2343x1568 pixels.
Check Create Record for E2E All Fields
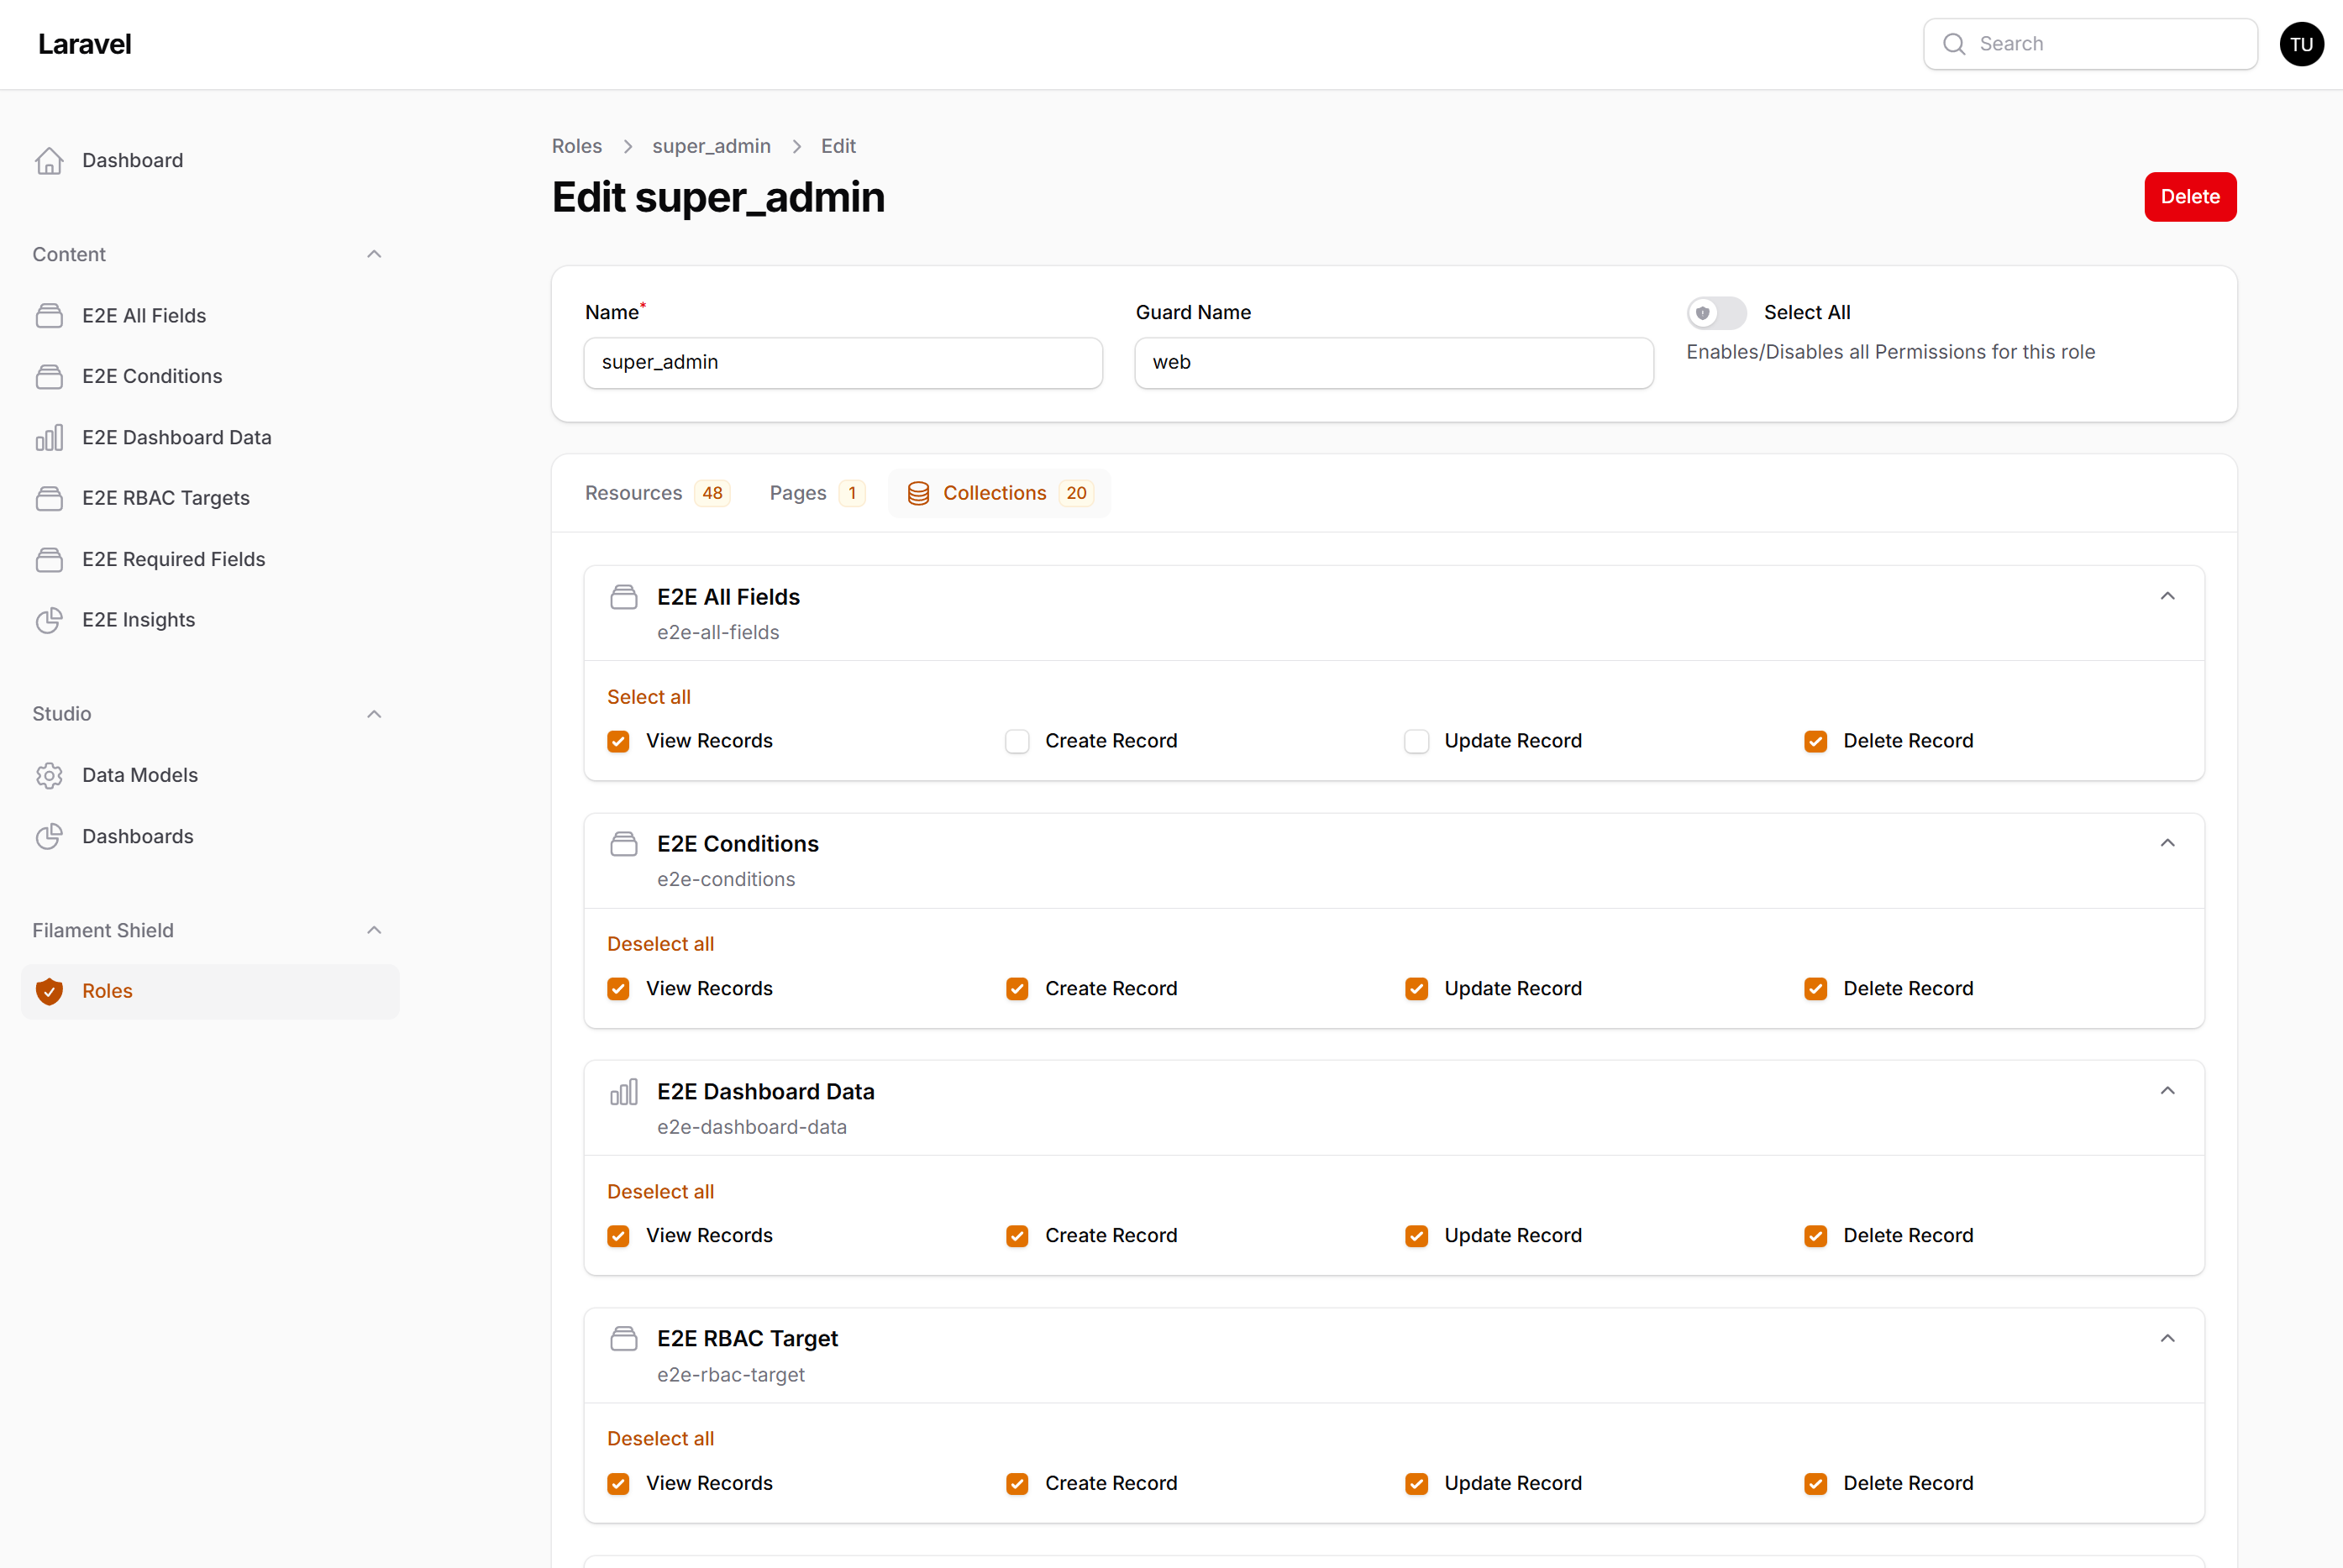pos(1017,741)
